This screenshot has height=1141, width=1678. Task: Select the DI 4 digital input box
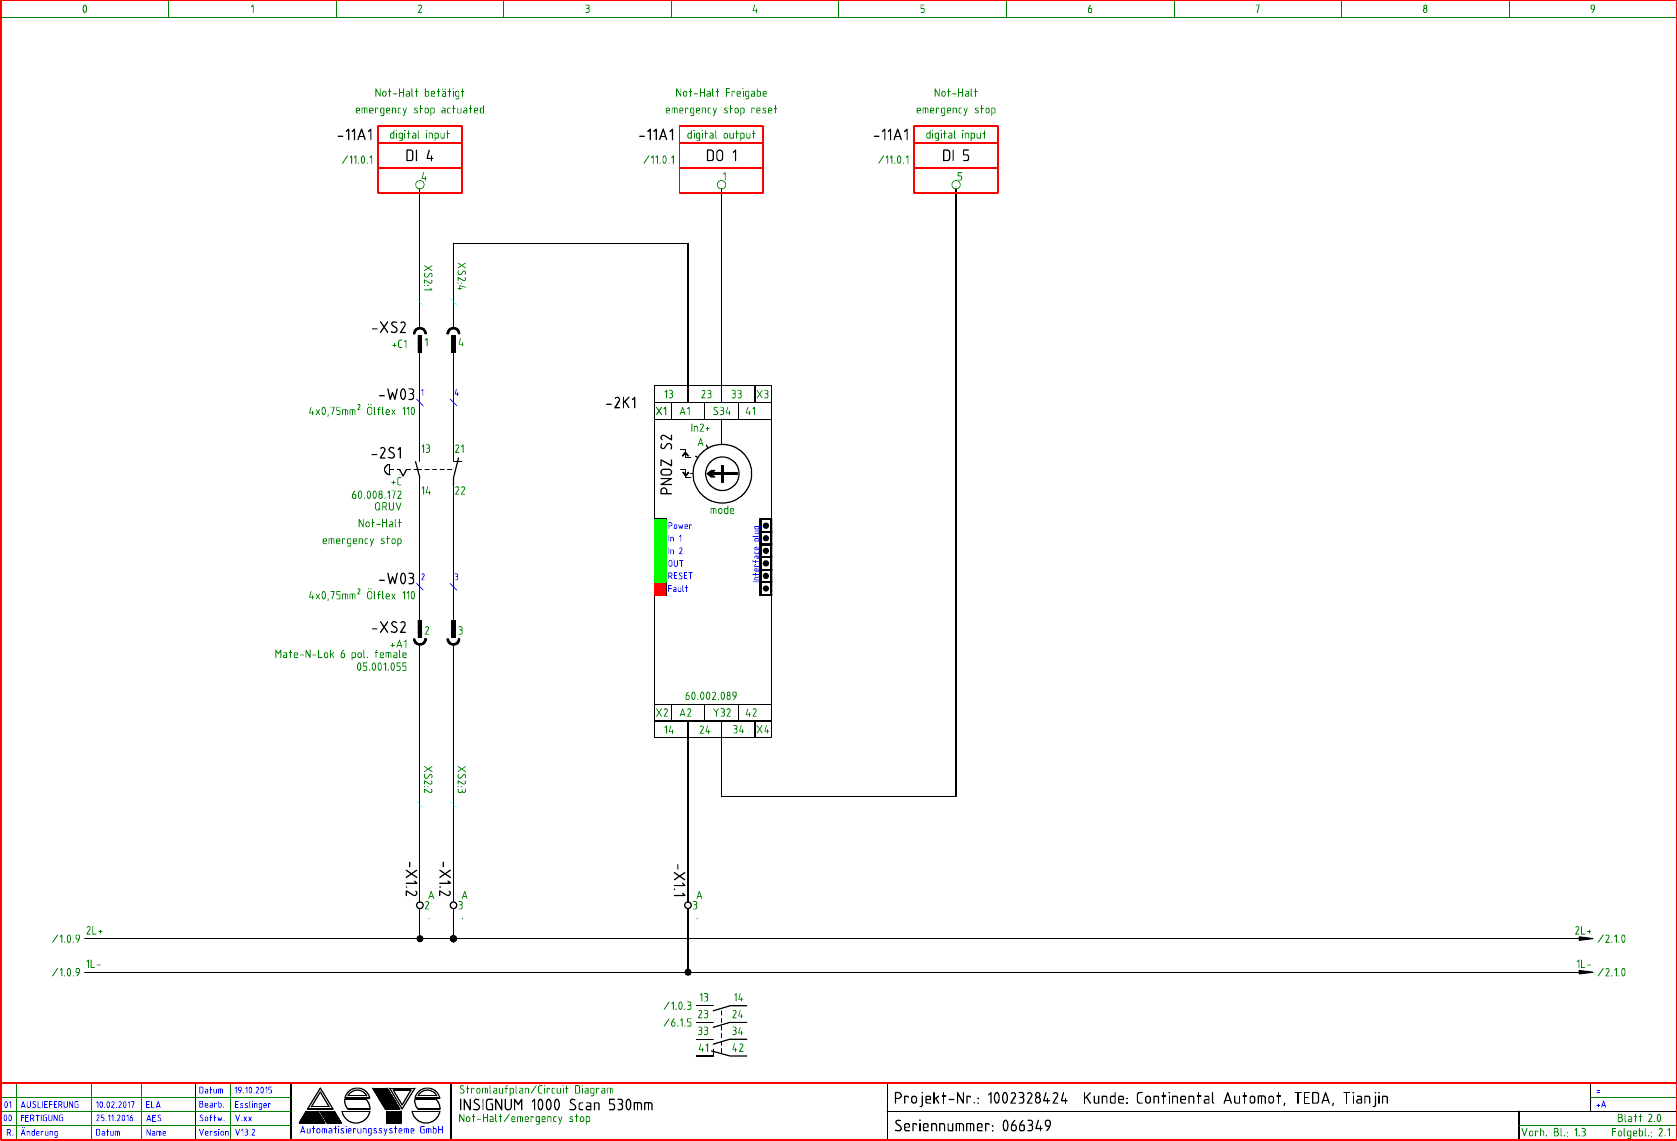point(420,159)
